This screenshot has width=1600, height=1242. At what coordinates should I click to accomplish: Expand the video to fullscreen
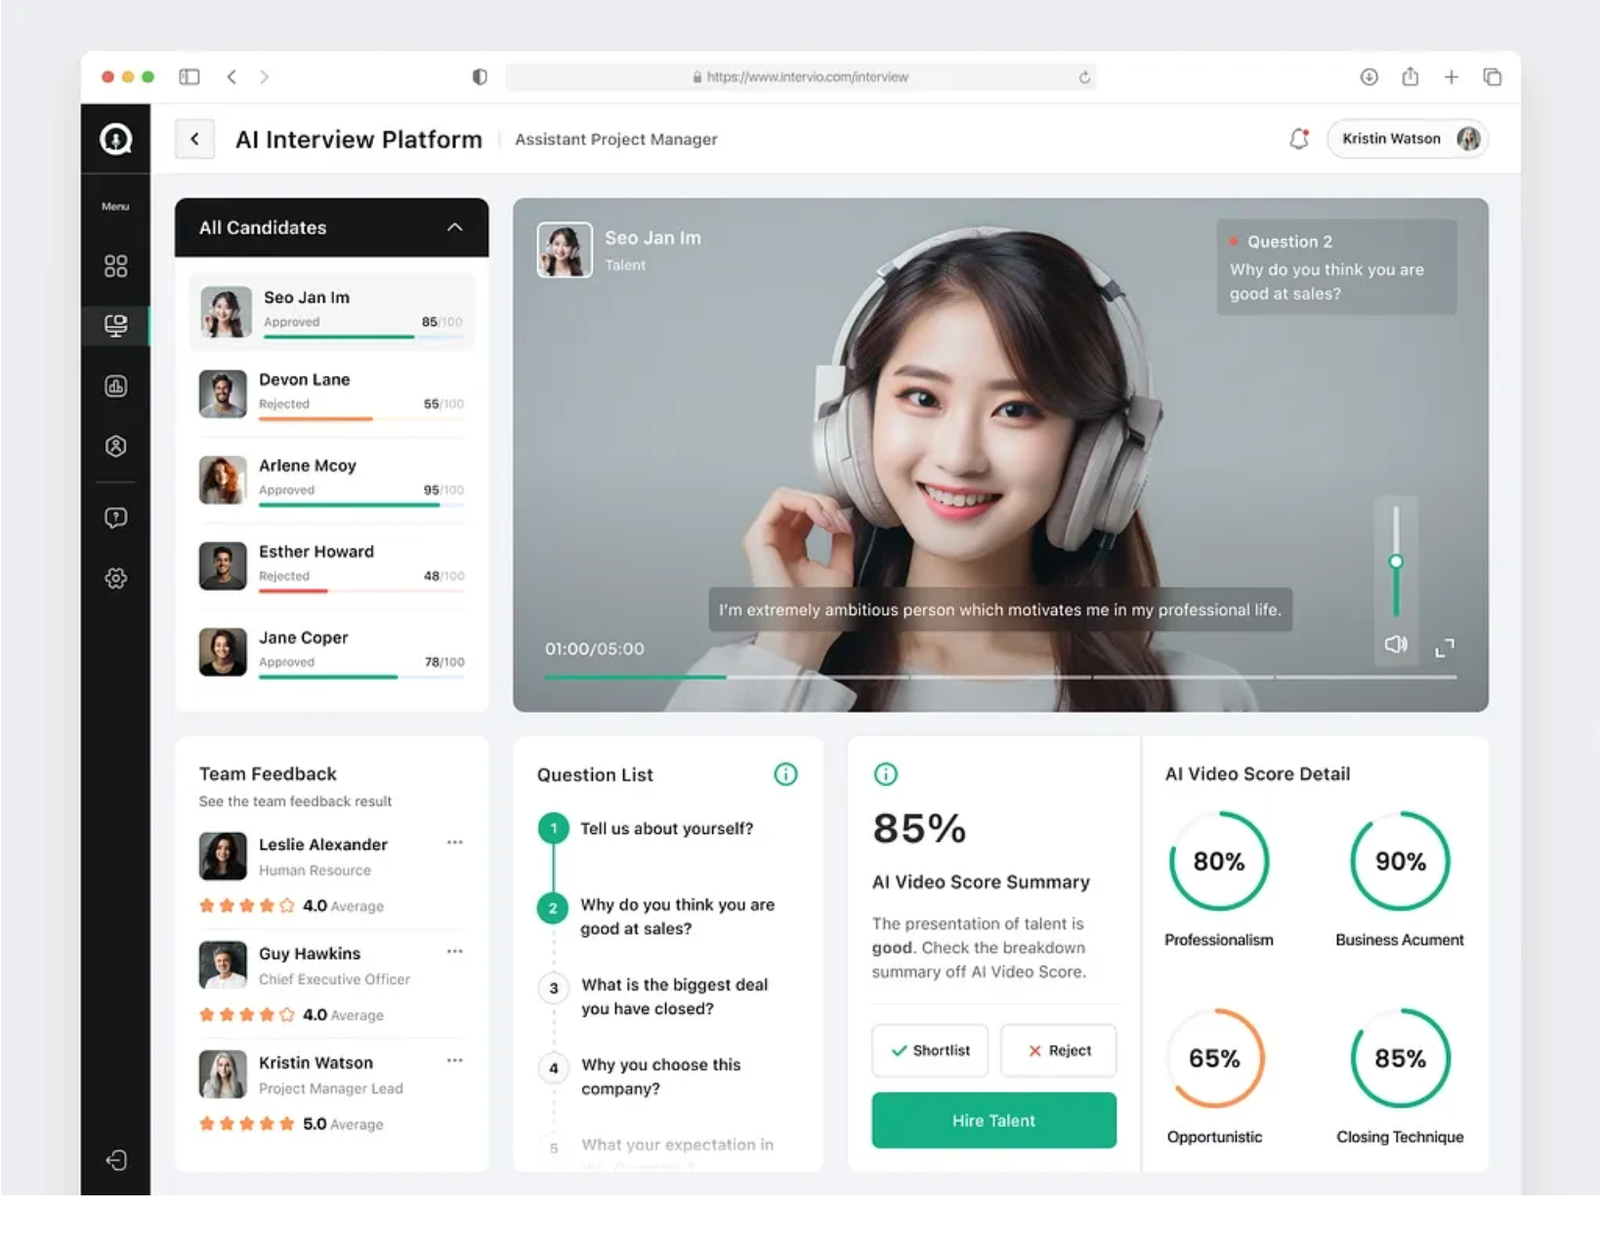[x=1444, y=648]
